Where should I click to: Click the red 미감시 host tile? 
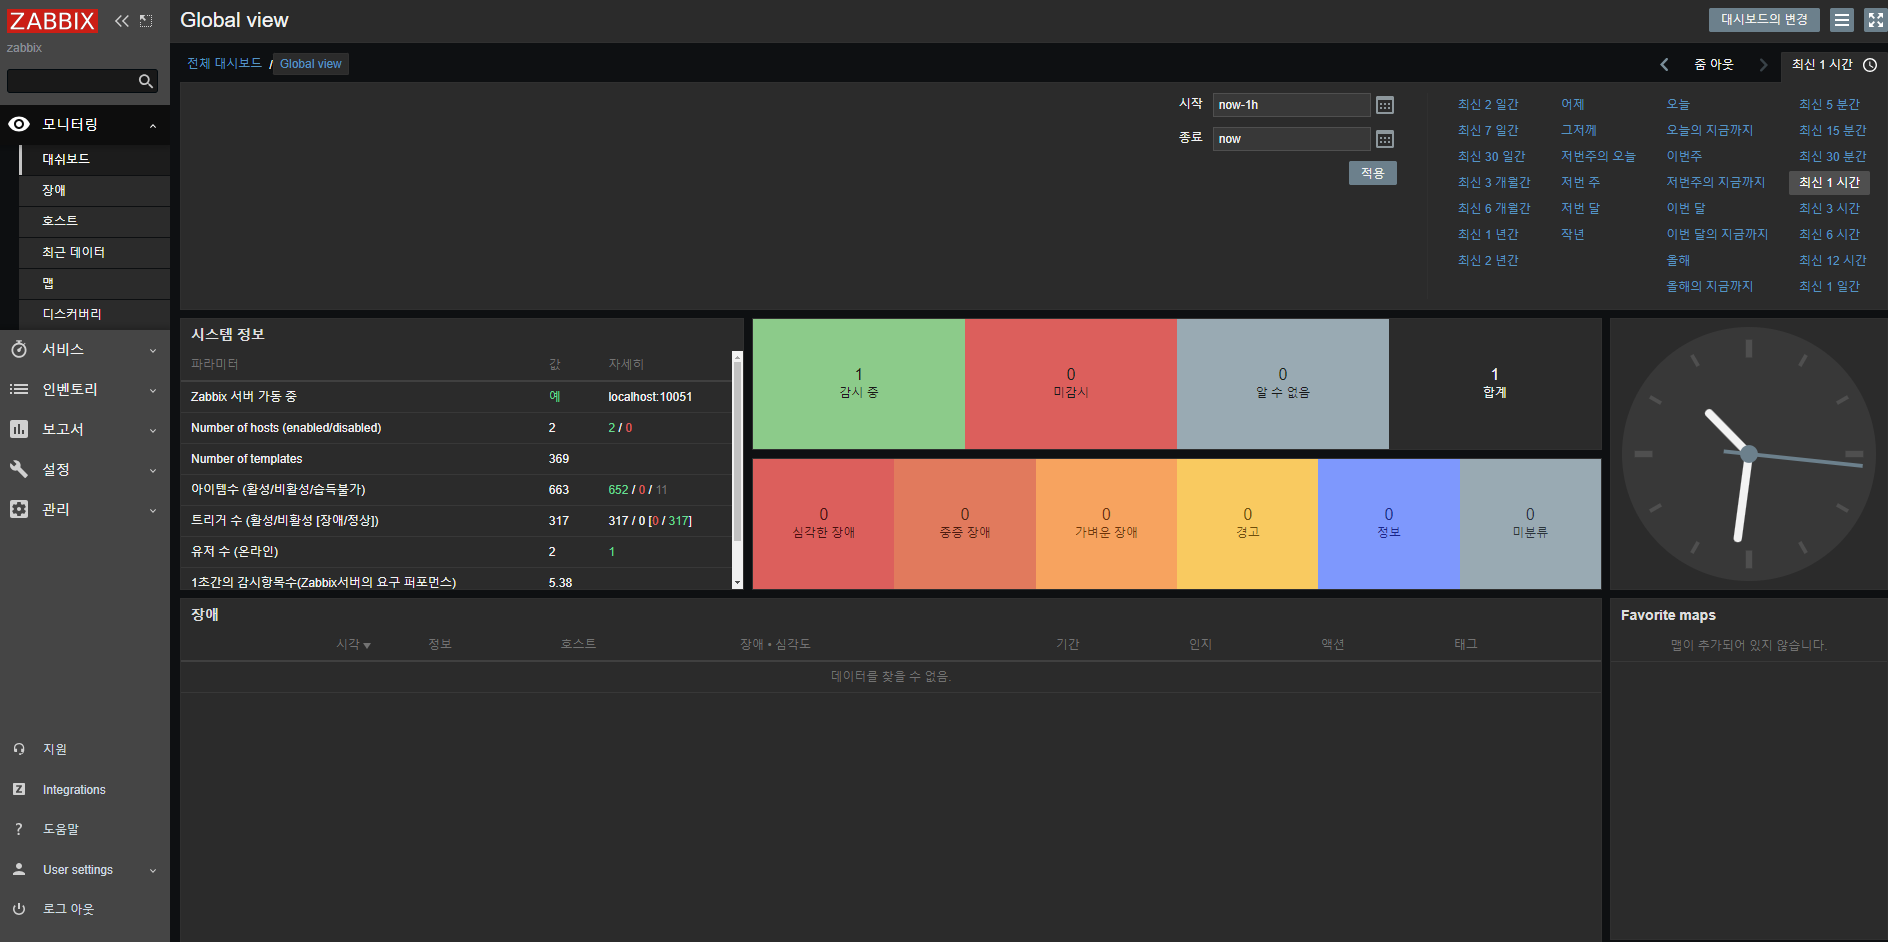(1071, 384)
